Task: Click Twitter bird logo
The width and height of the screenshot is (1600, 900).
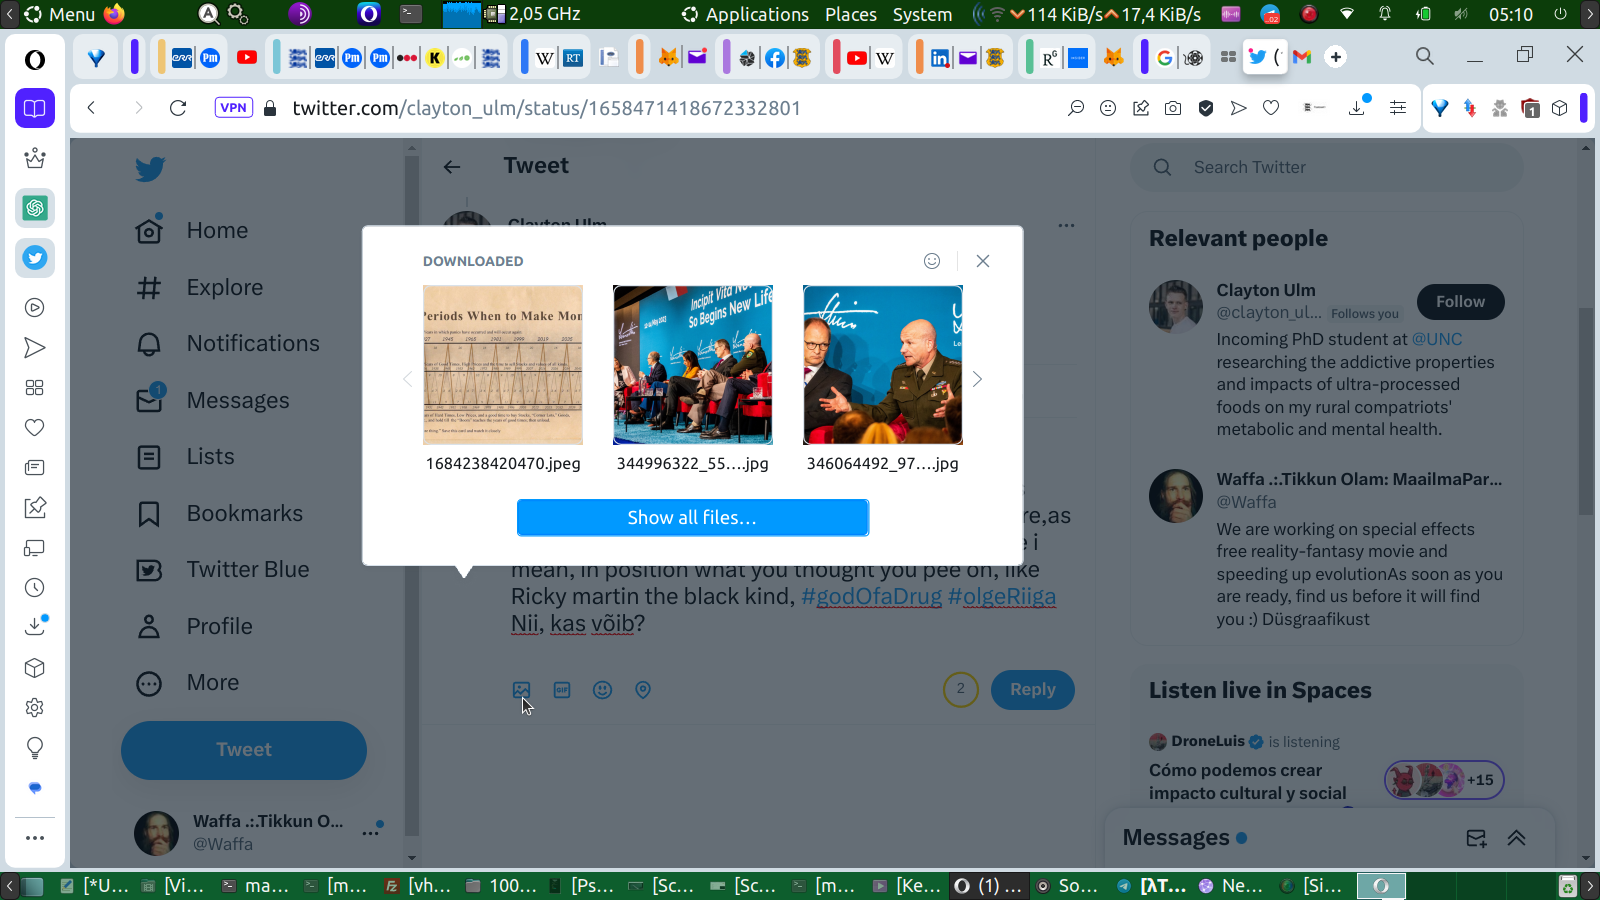Action: (x=150, y=169)
